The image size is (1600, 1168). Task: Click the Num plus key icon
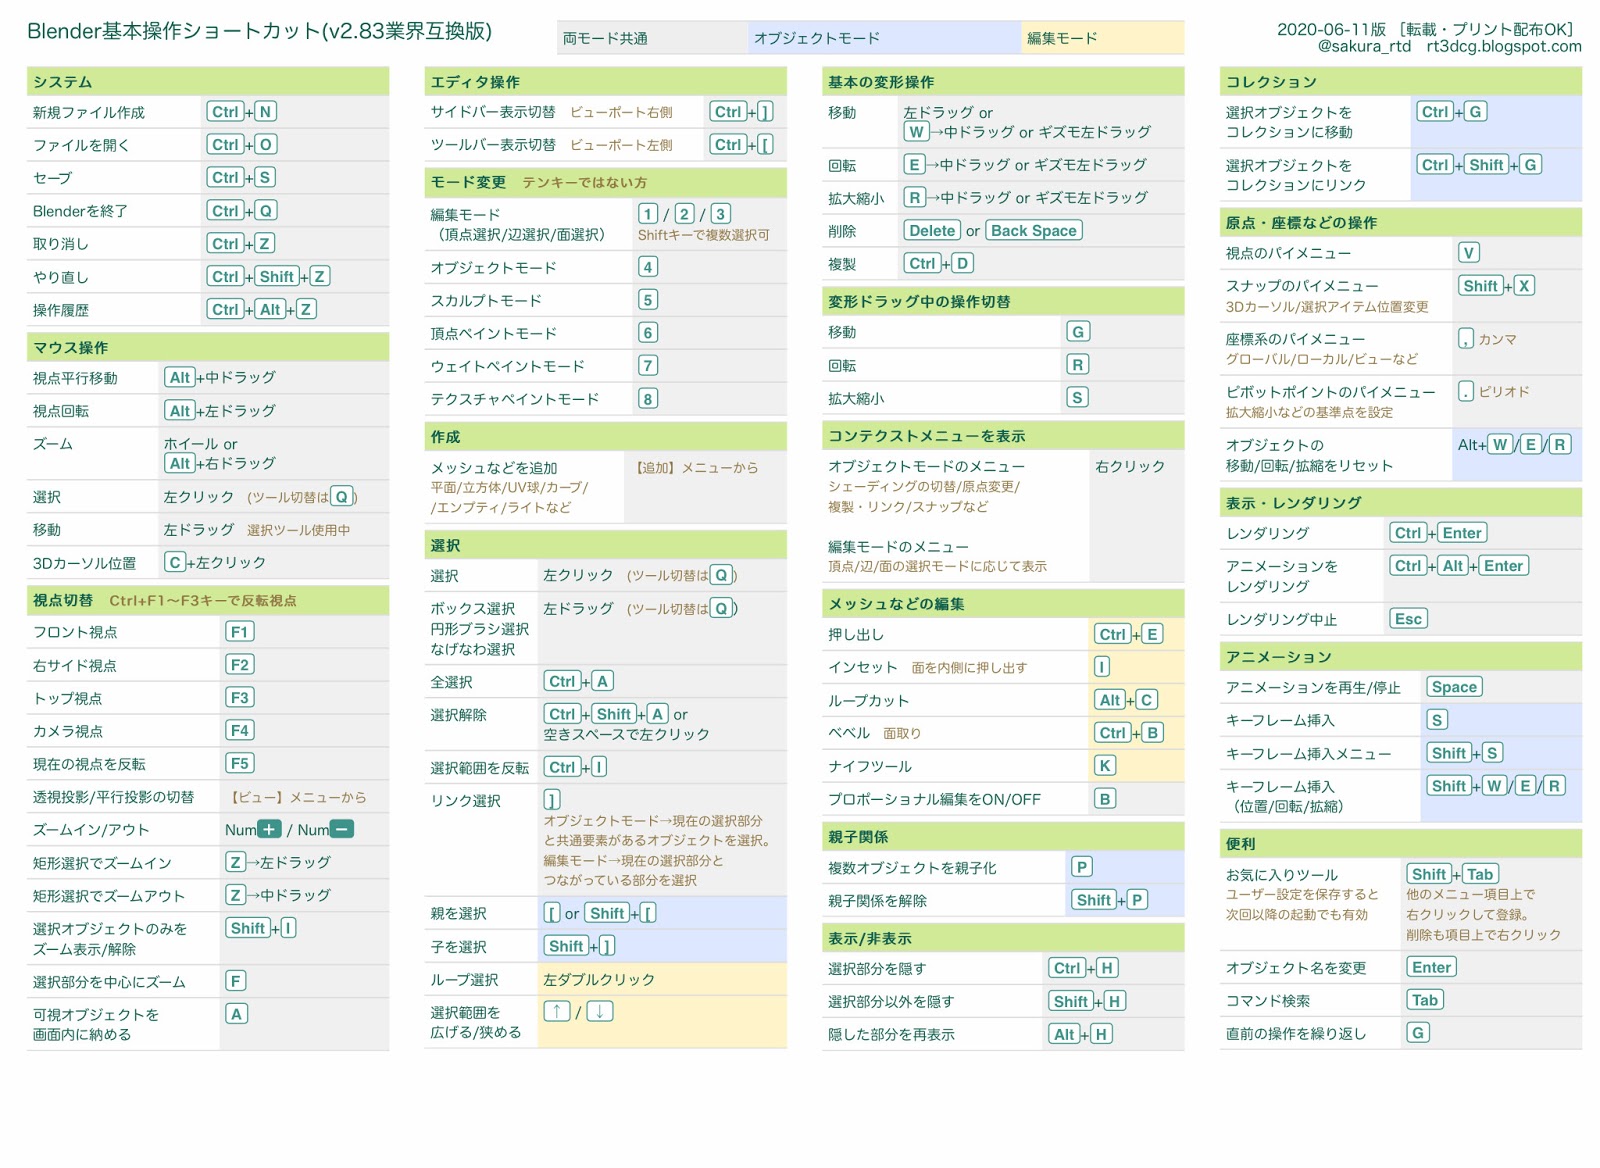click(x=270, y=829)
